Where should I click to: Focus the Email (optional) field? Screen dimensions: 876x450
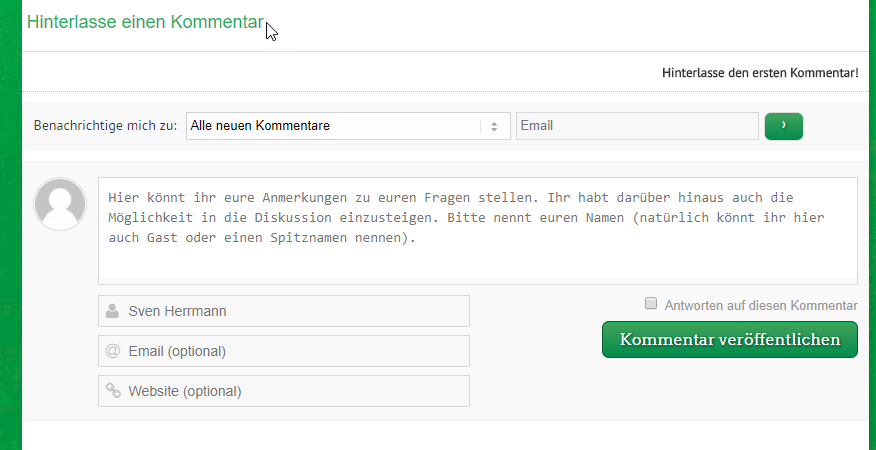coord(284,351)
